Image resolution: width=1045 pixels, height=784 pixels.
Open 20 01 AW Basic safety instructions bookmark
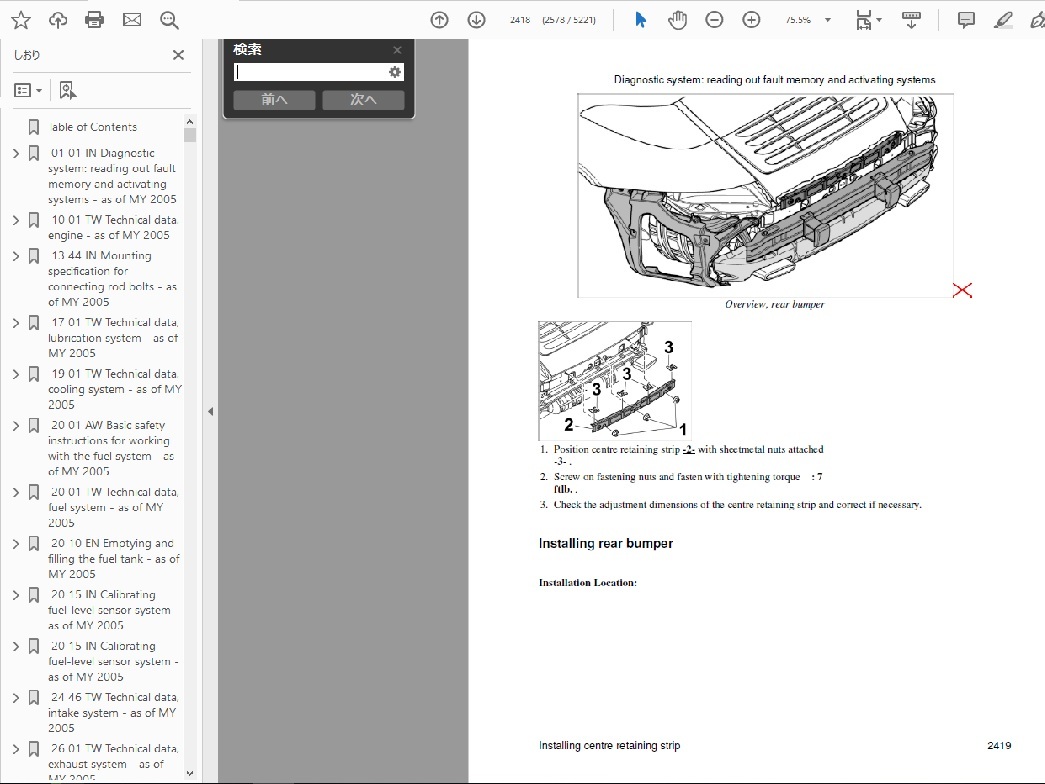tap(111, 448)
